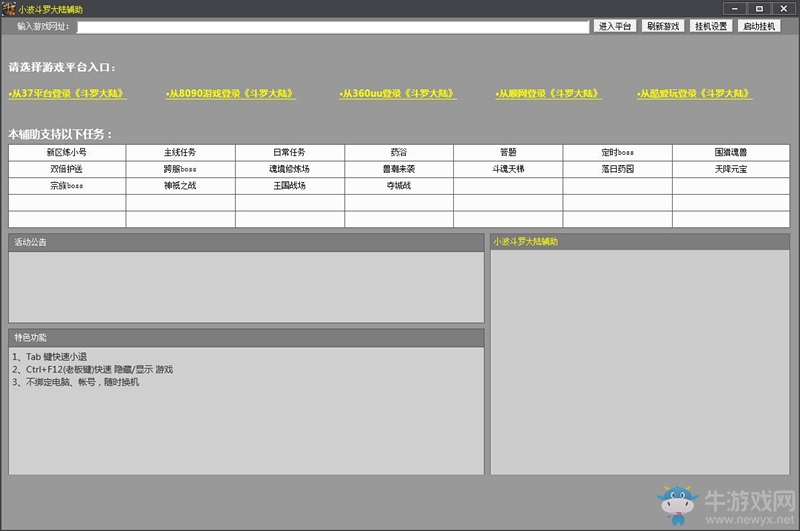Image resolution: width=800 pixels, height=531 pixels.
Task: Click the 活动公告 panel header
Action: point(246,242)
